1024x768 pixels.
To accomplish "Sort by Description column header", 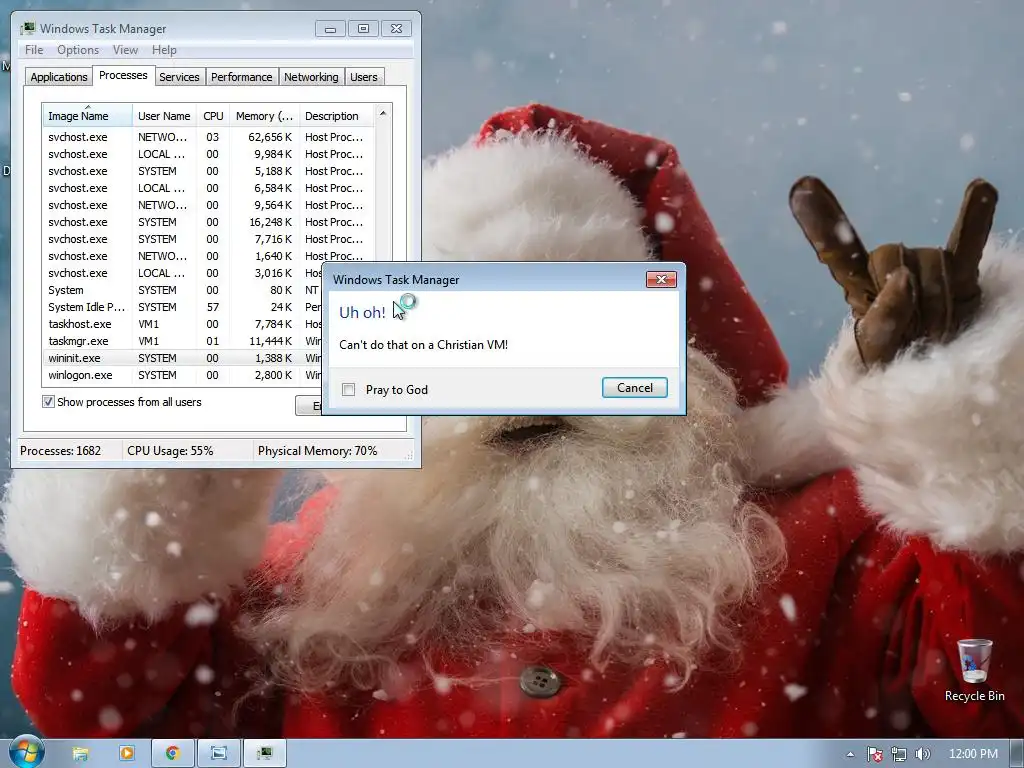I will pos(336,116).
